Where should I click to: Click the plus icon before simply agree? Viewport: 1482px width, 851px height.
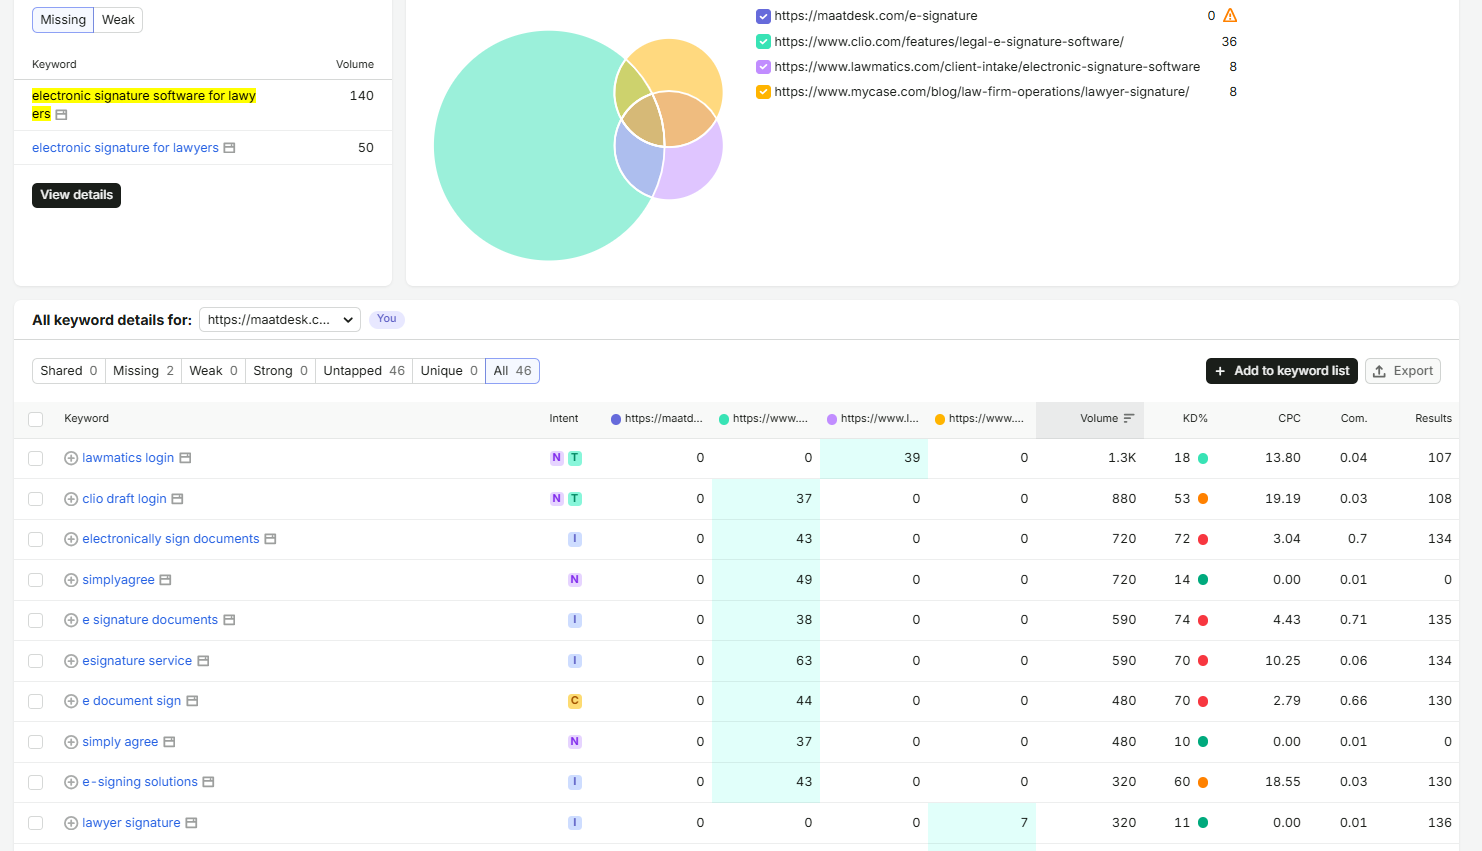(x=71, y=742)
